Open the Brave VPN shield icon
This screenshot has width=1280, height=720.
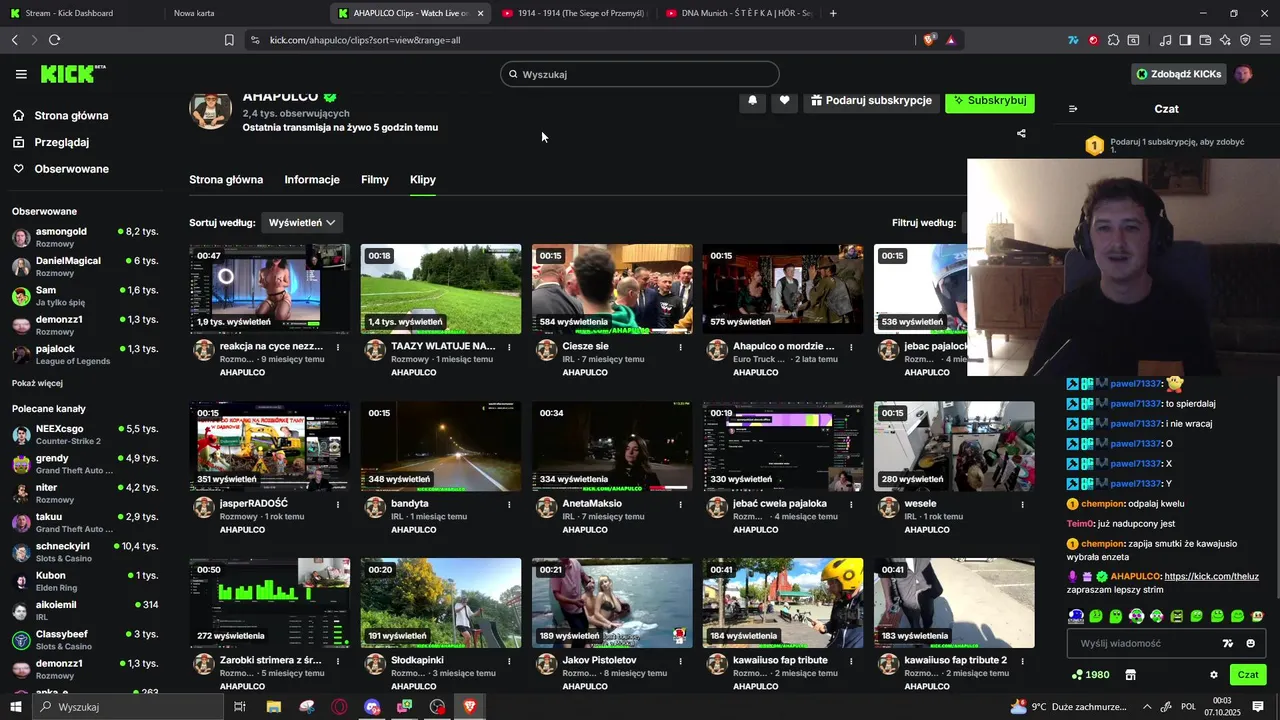coord(1245,40)
